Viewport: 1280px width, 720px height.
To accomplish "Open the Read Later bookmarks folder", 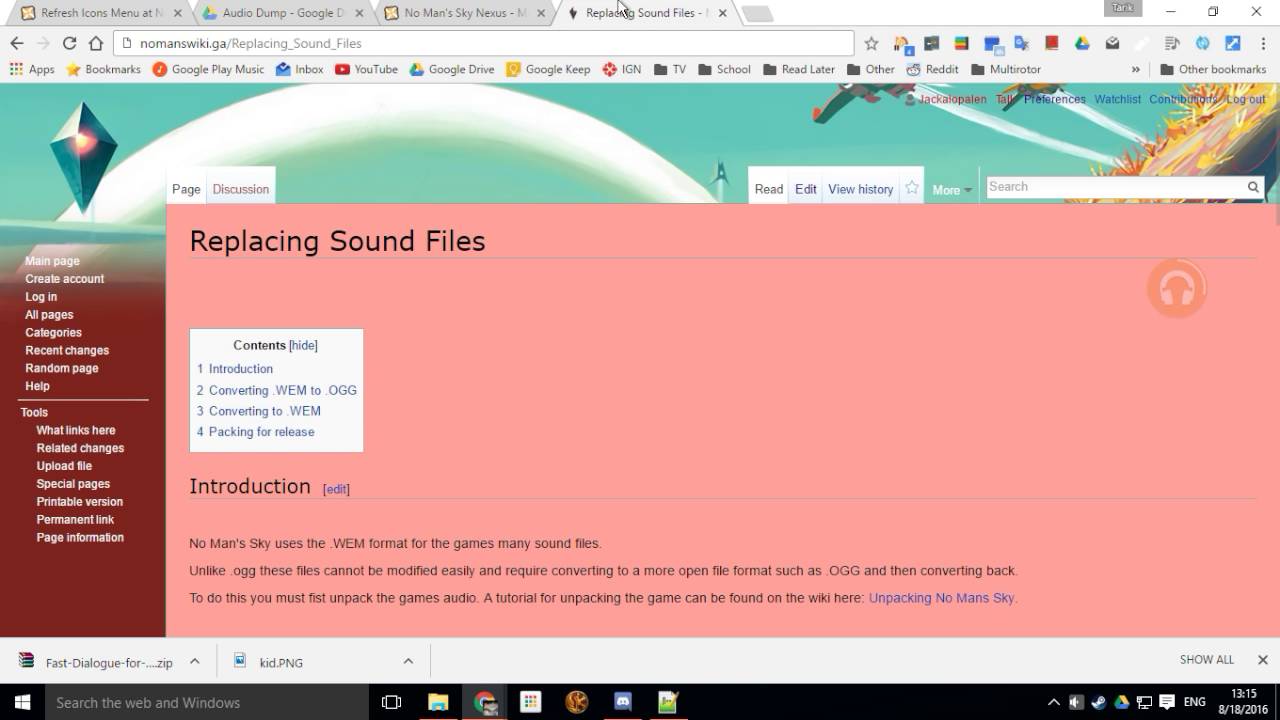I will pyautogui.click(x=799, y=69).
